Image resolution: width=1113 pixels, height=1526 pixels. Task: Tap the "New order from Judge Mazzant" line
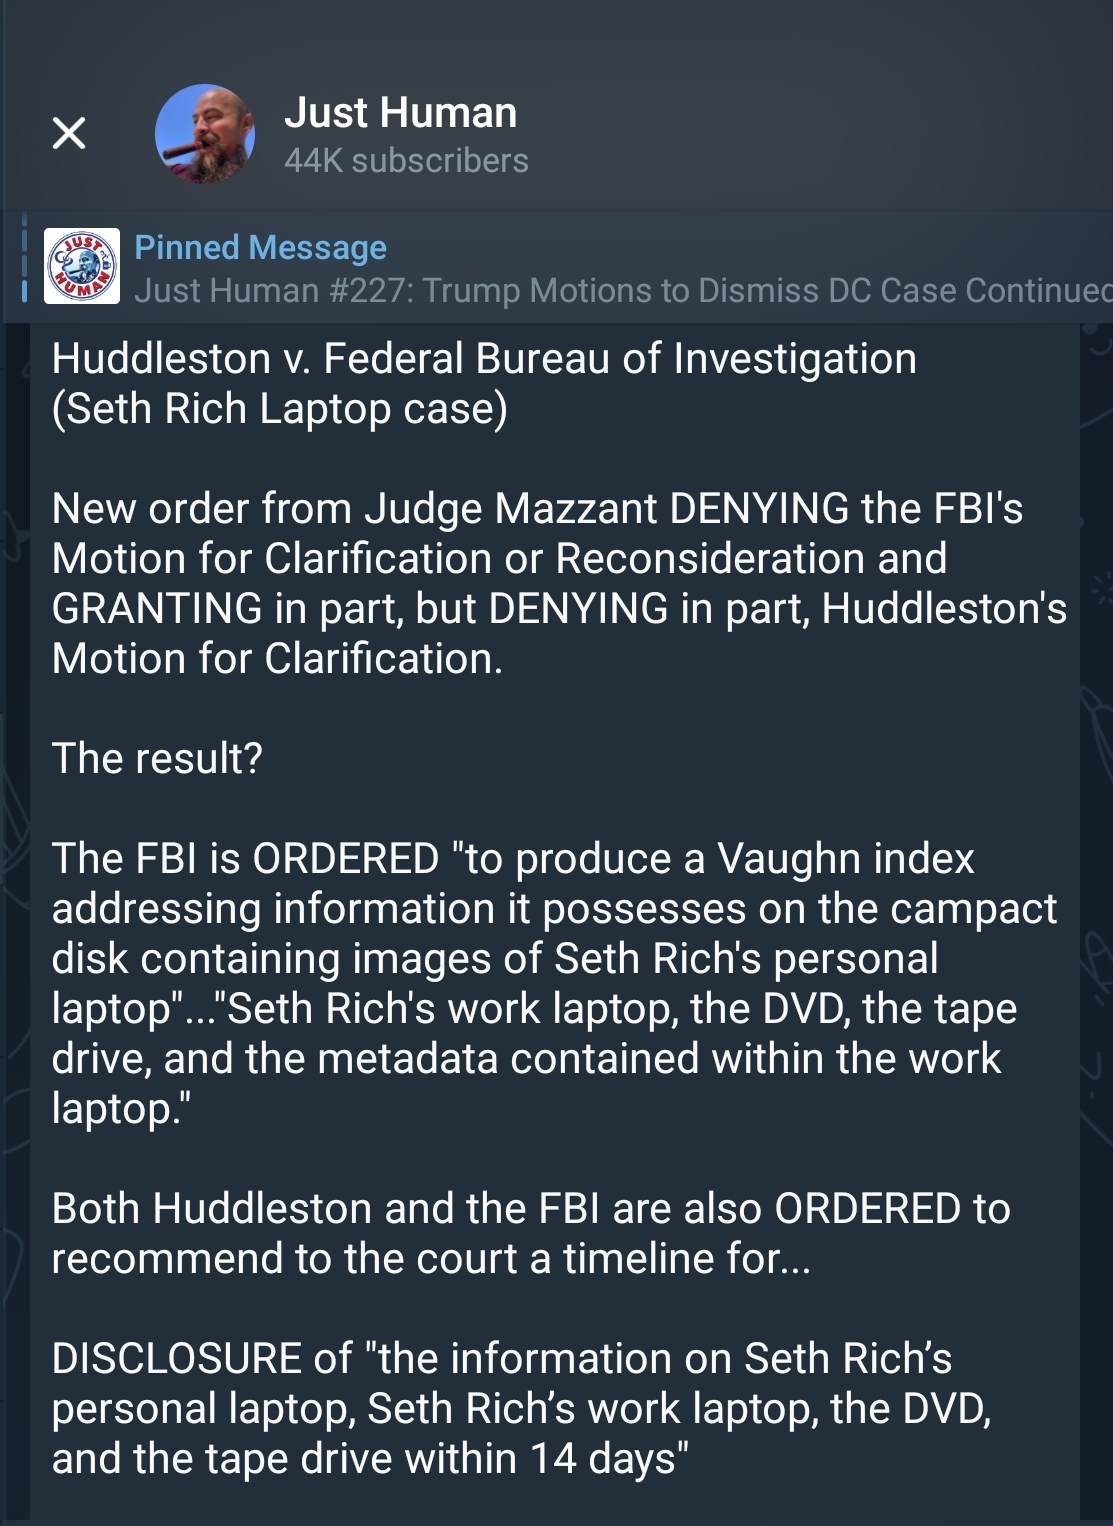coord(537,508)
